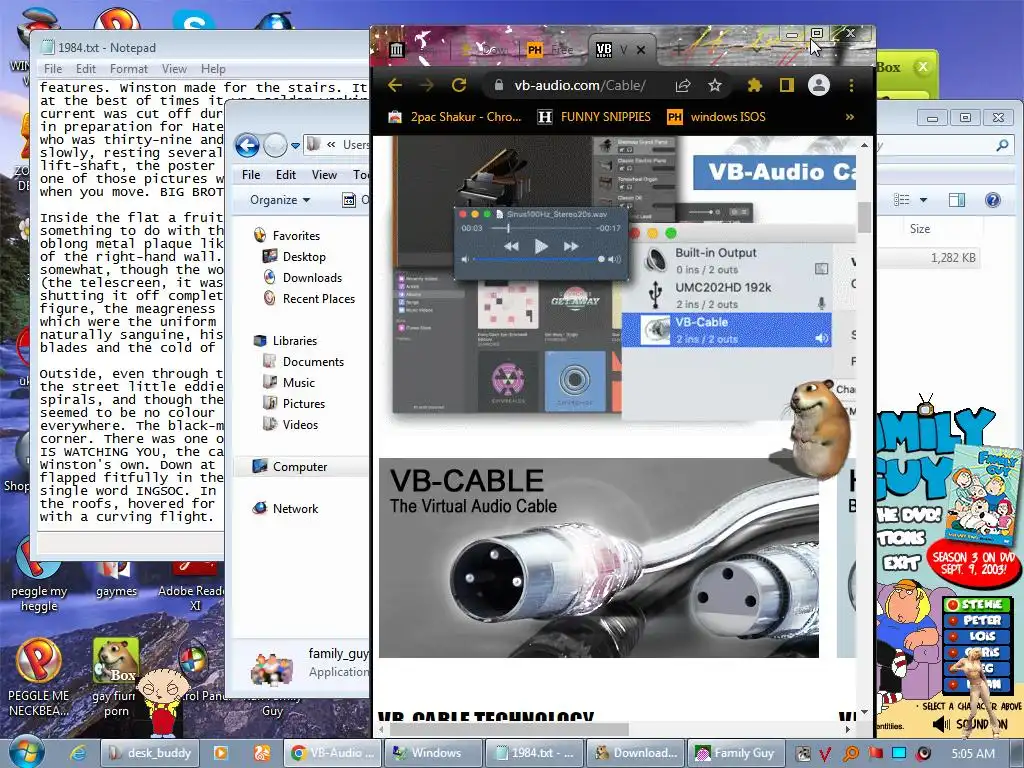
Task: Open Downloads in the navigation pane
Action: pyautogui.click(x=312, y=278)
